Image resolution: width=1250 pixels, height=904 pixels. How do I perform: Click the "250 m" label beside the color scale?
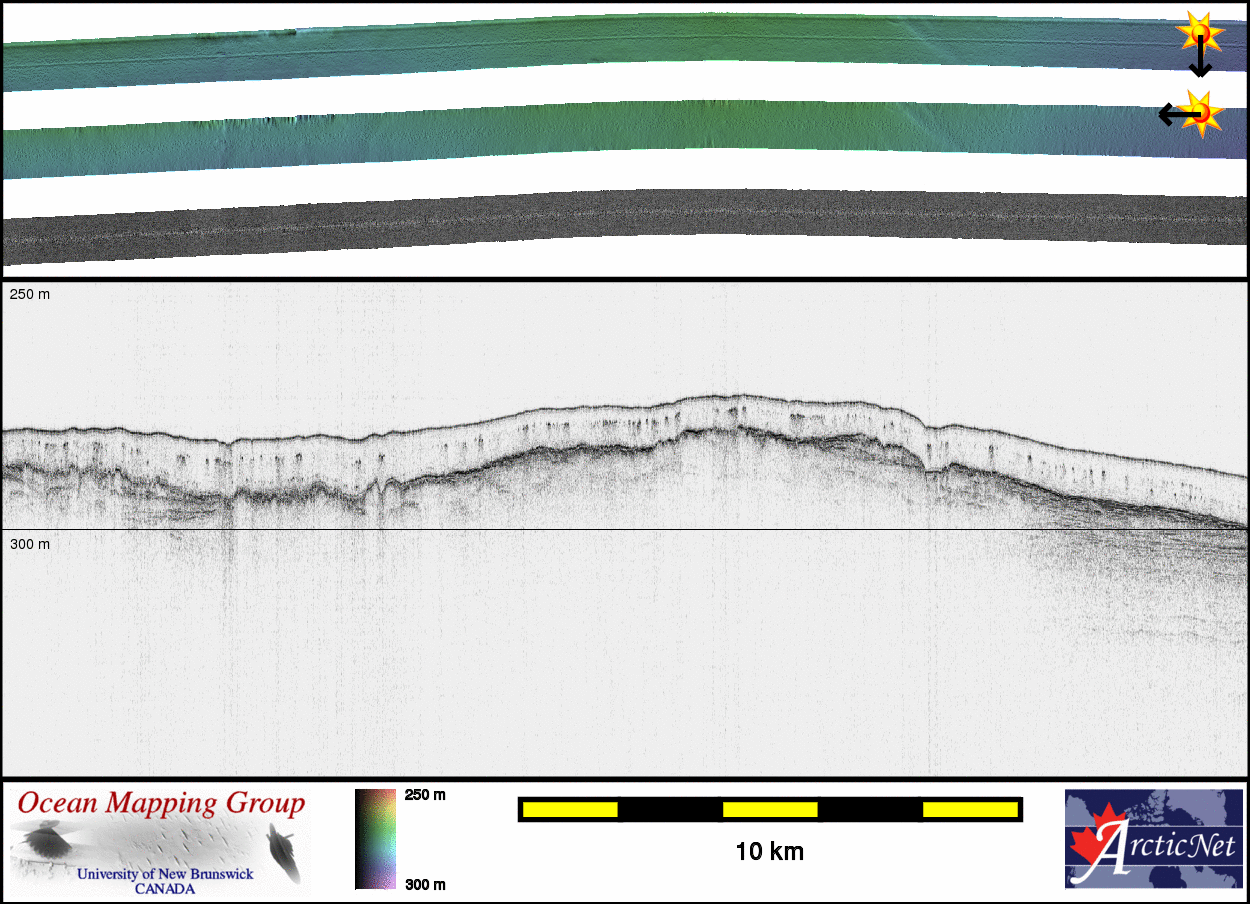(424, 795)
